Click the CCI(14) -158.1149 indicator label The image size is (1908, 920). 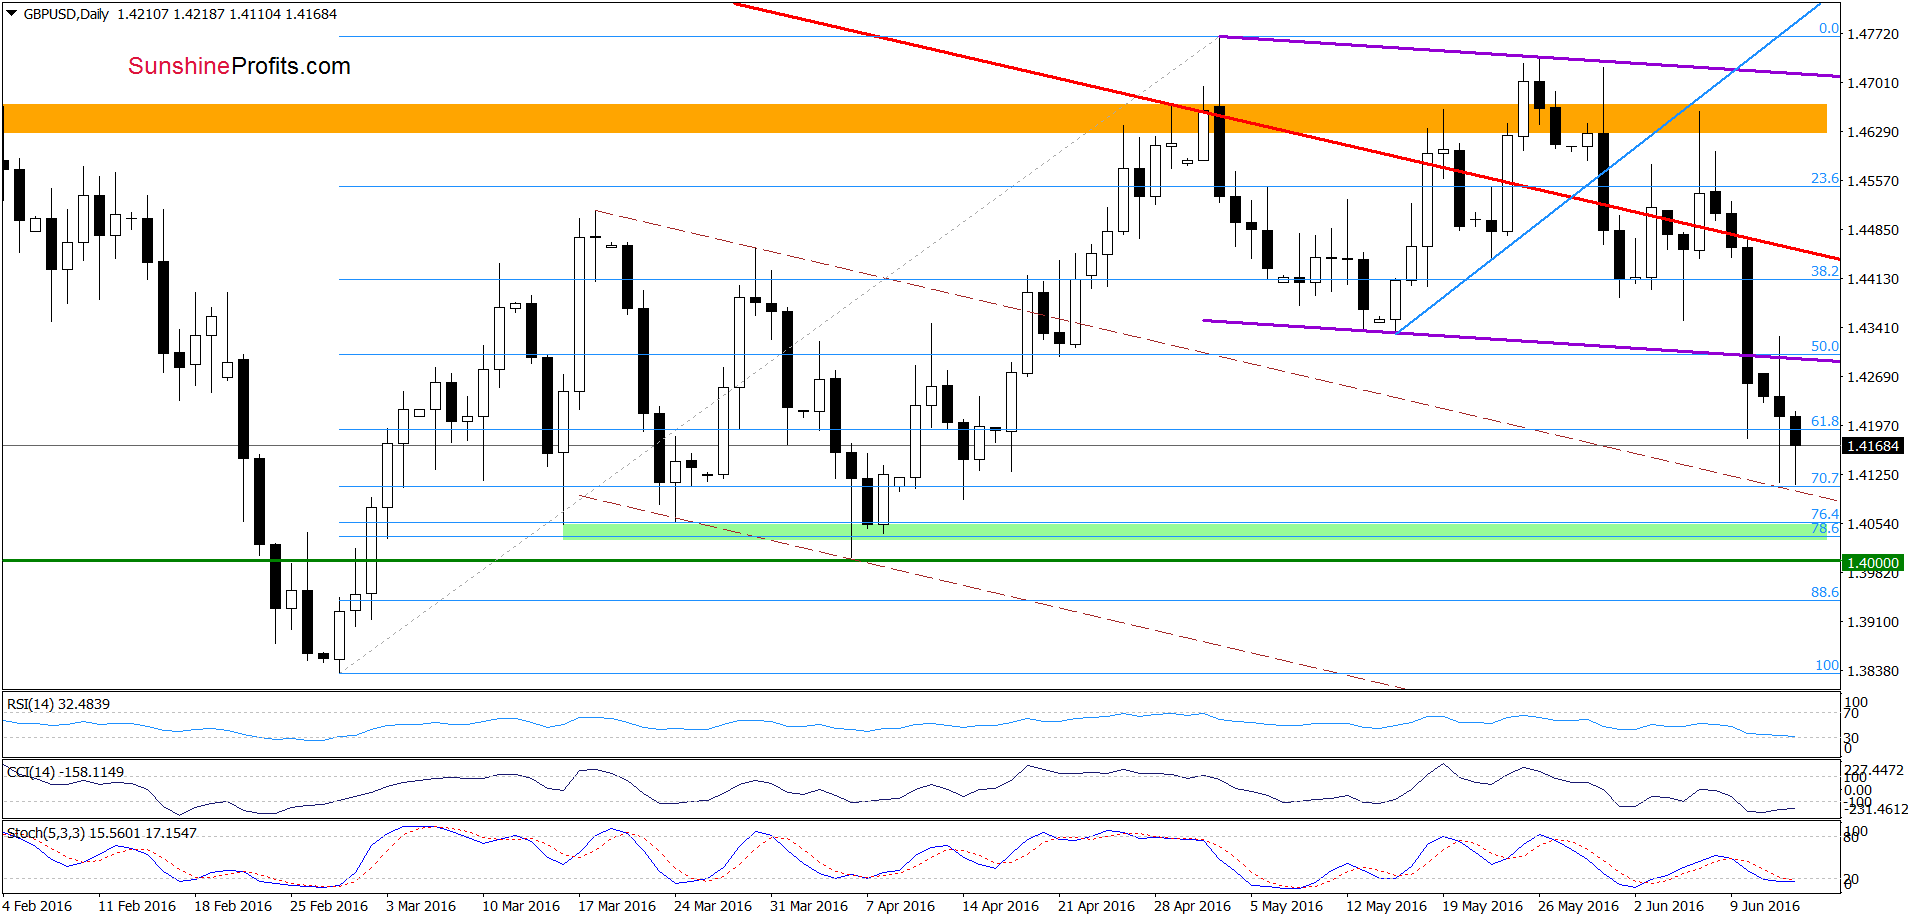click(65, 772)
